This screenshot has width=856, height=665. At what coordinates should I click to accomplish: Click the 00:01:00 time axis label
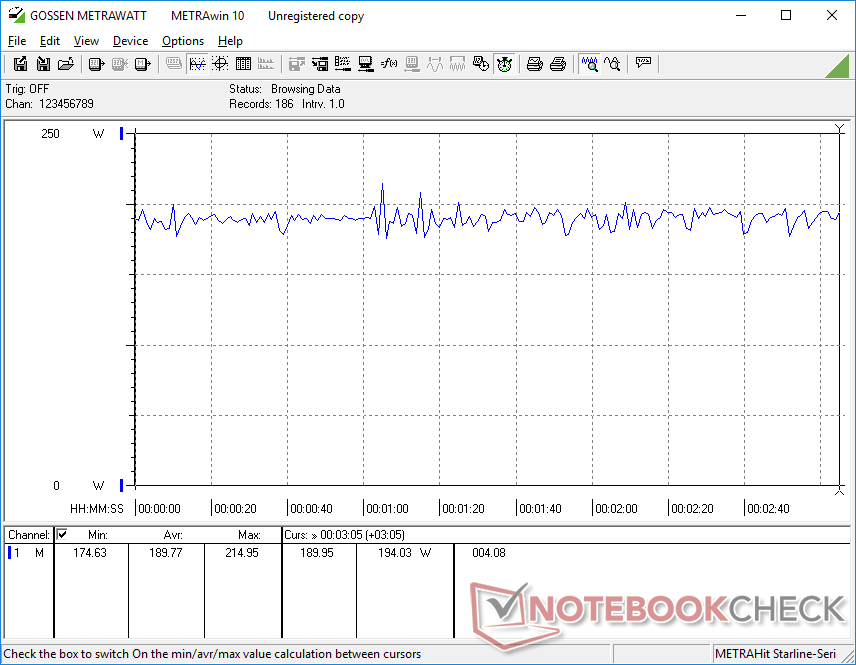tap(387, 508)
